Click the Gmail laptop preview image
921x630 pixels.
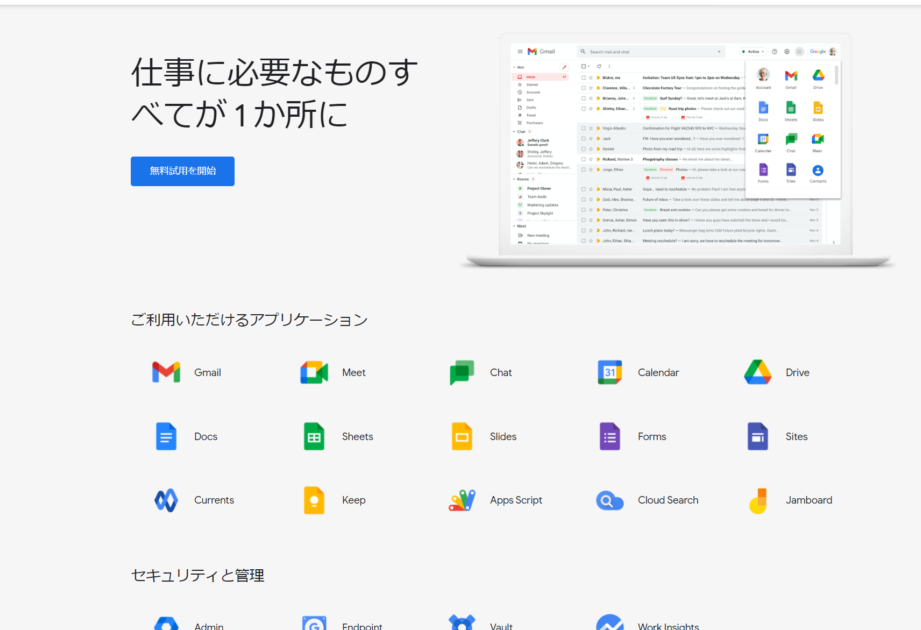click(x=676, y=151)
